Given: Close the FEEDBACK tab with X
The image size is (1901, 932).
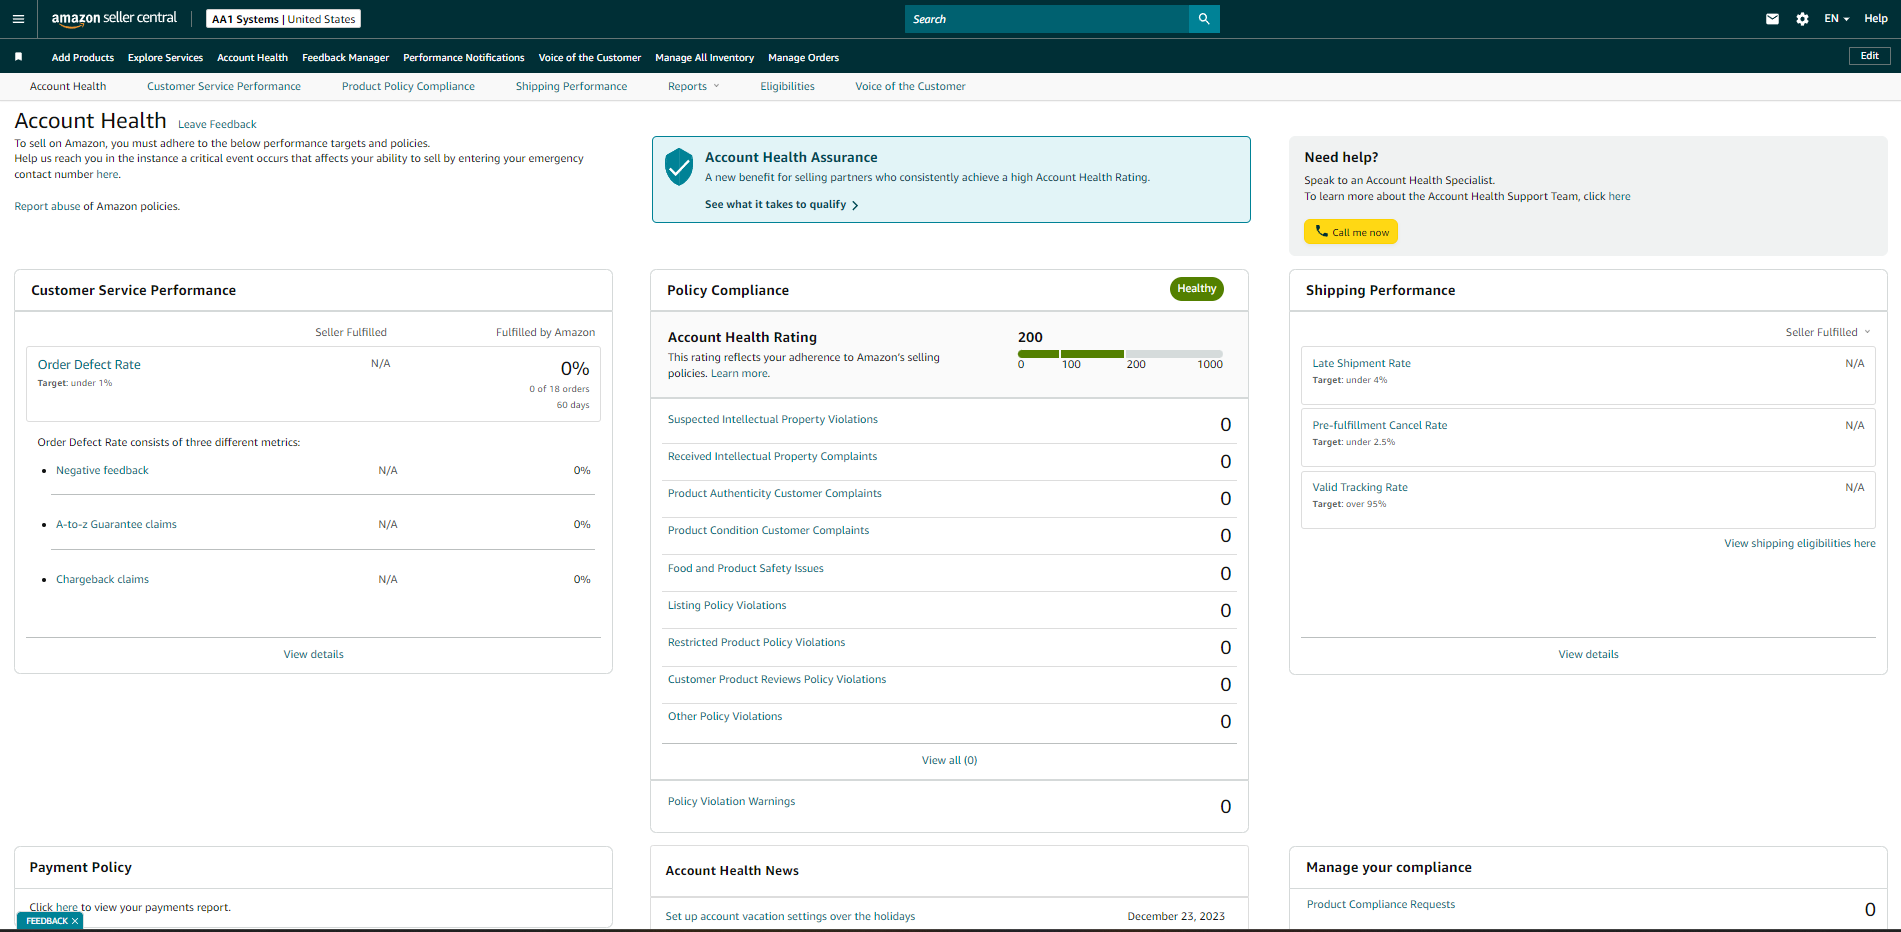Looking at the screenshot, I should click(x=75, y=921).
